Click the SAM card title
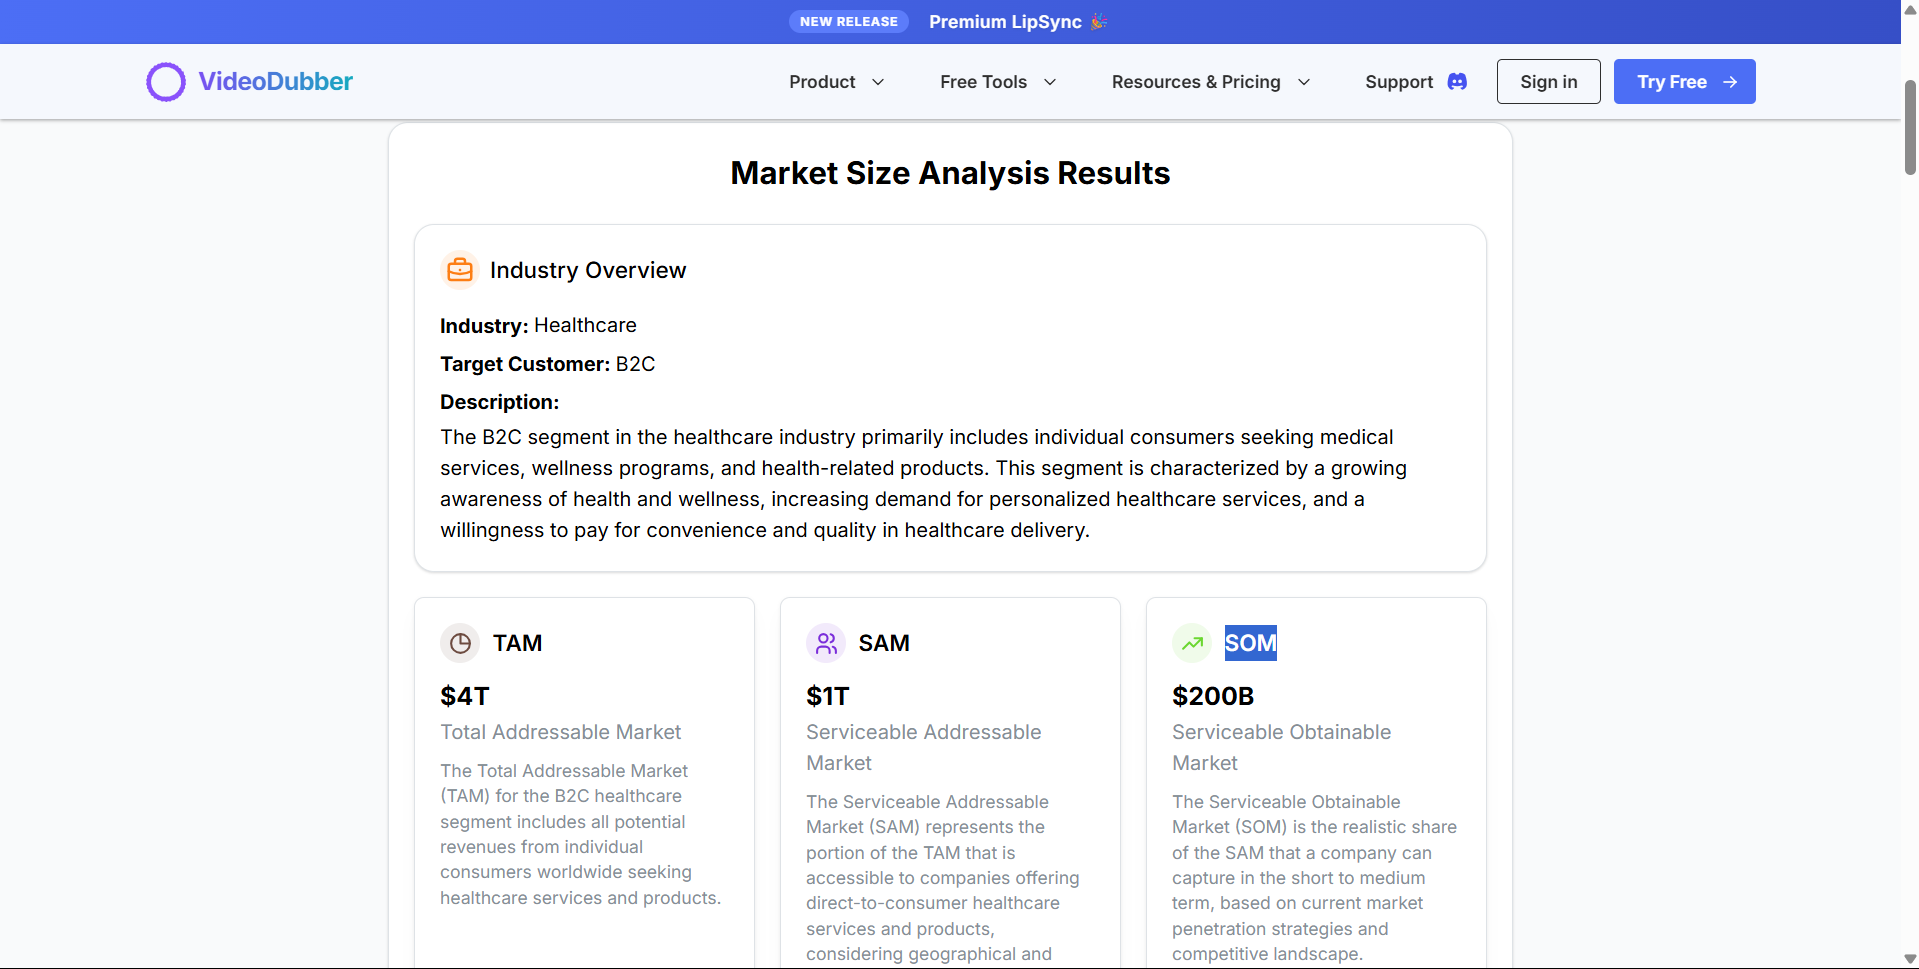This screenshot has width=1919, height=969. coord(884,643)
